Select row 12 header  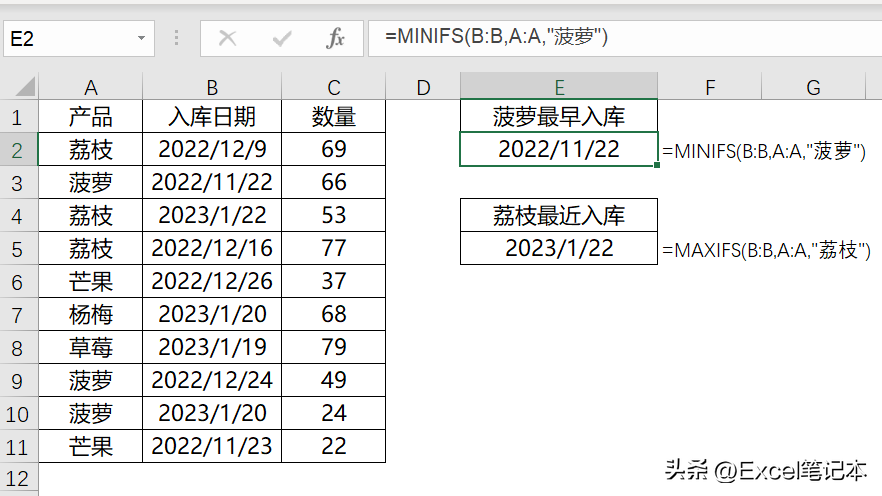pos(19,479)
